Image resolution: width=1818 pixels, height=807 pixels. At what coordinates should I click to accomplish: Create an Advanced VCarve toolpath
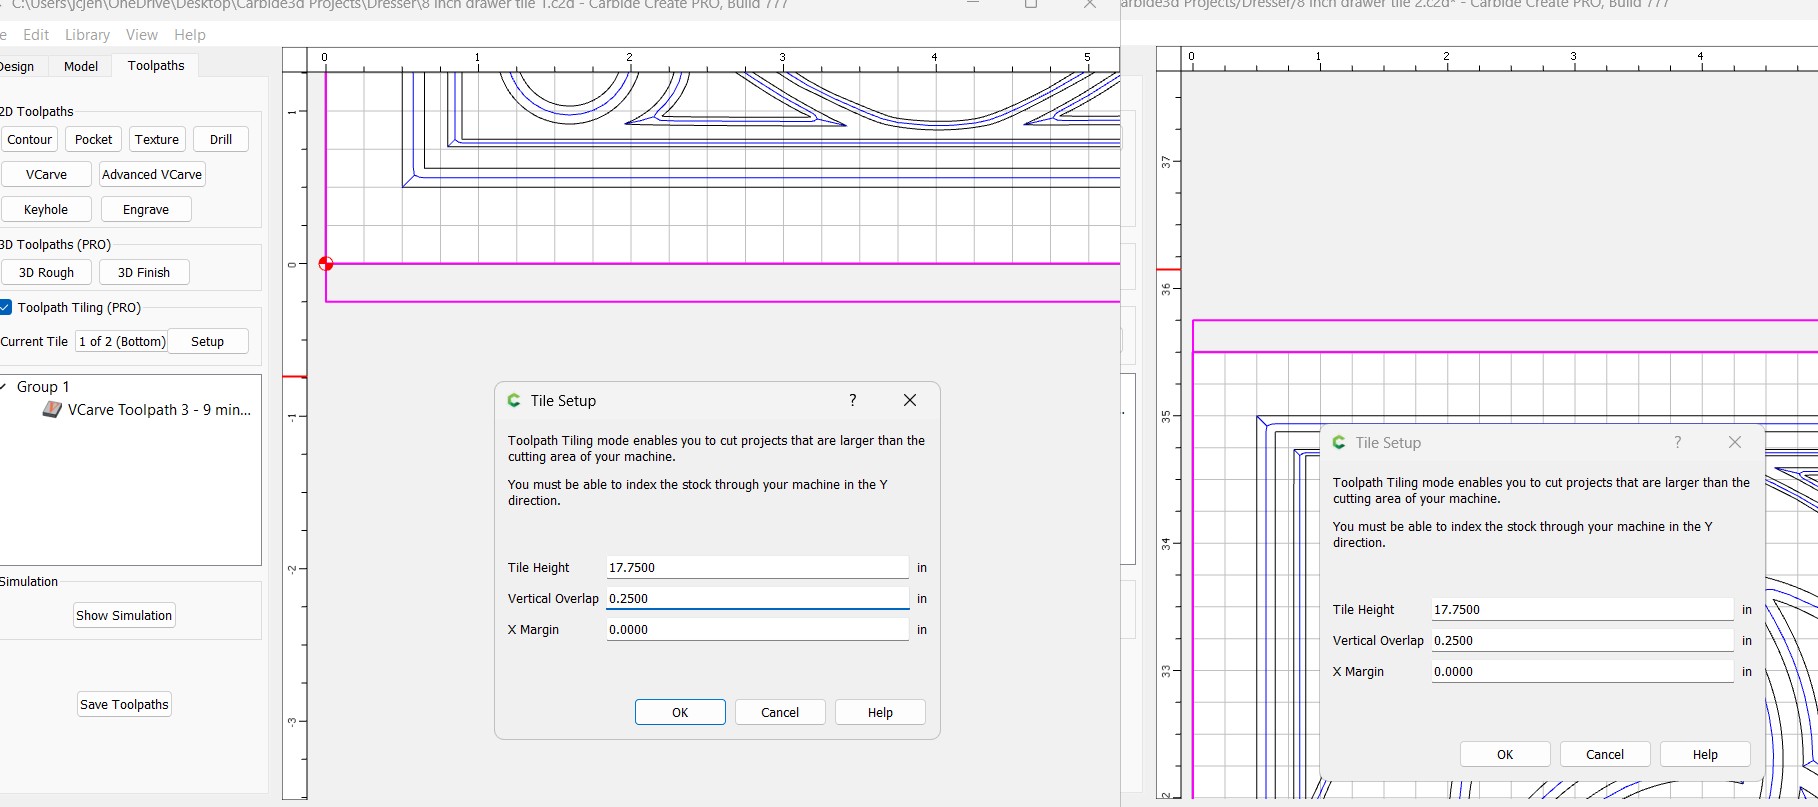[152, 174]
